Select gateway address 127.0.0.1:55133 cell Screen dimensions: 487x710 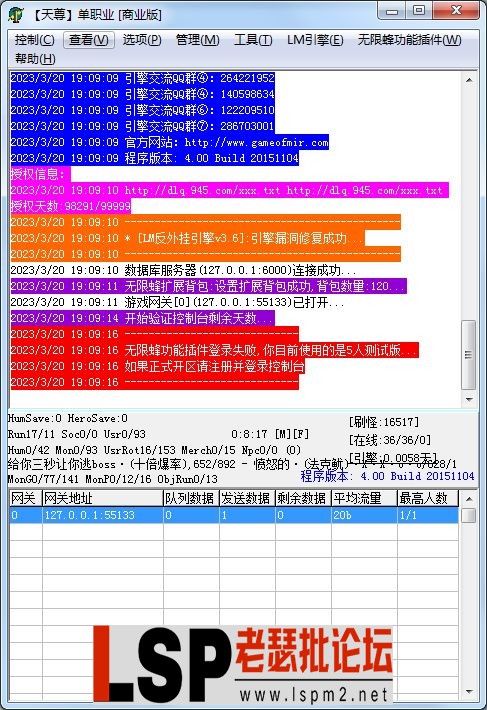pyautogui.click(x=103, y=515)
